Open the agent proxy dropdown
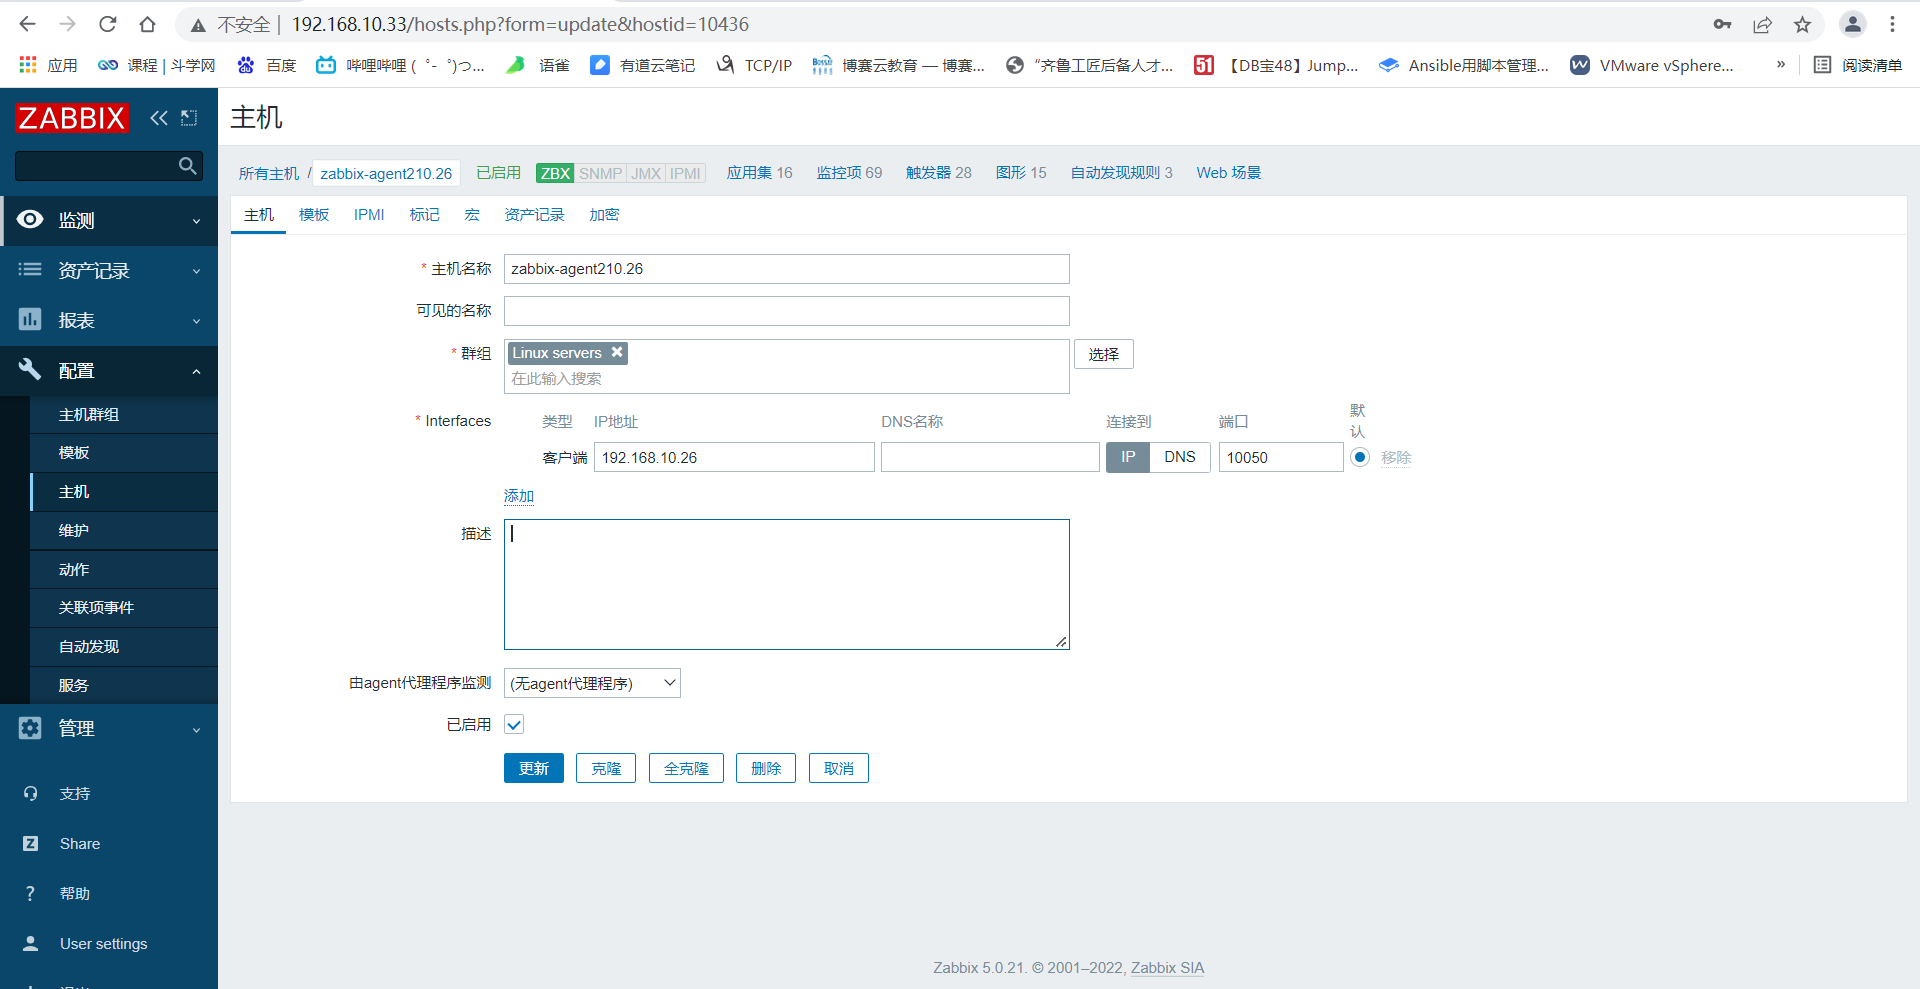This screenshot has width=1920, height=989. 592,683
